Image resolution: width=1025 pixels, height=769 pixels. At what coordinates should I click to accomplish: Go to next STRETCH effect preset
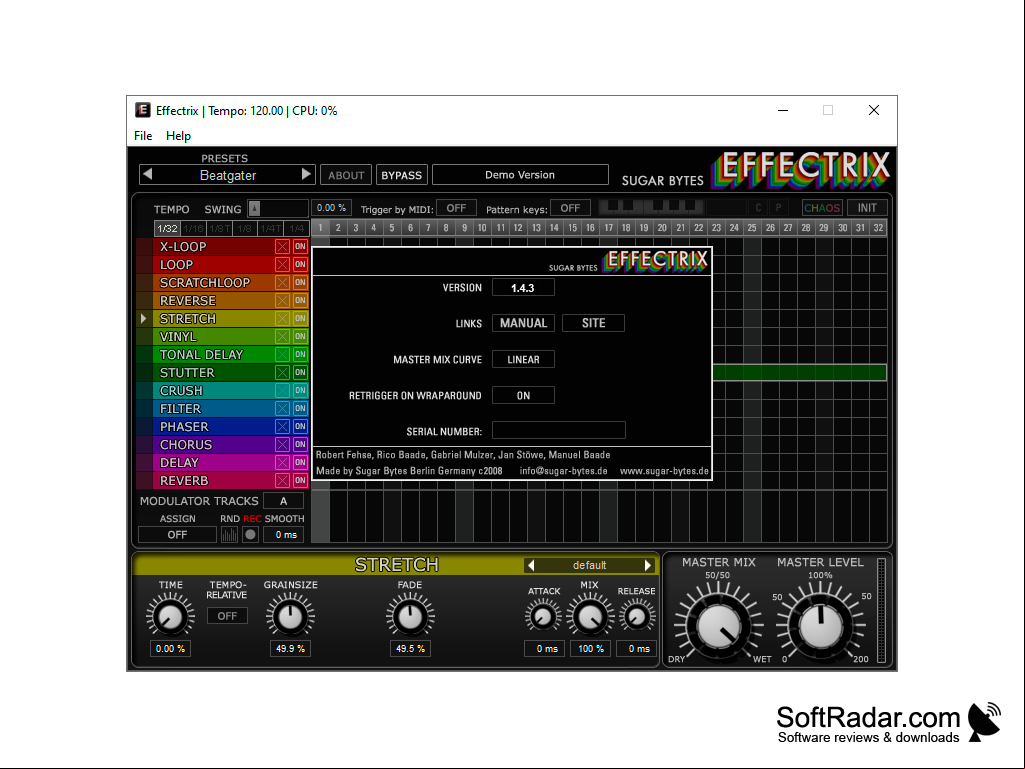[648, 565]
